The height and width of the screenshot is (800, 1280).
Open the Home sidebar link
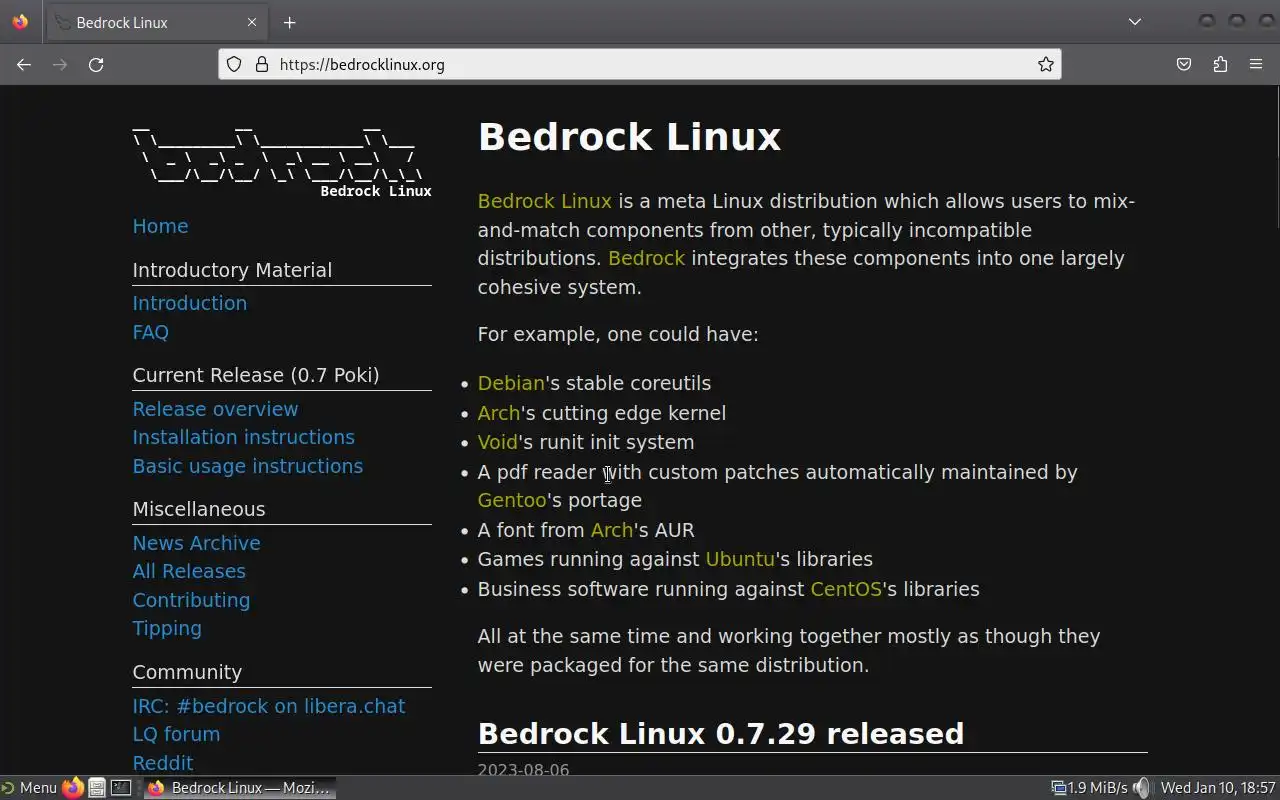pyautogui.click(x=160, y=226)
